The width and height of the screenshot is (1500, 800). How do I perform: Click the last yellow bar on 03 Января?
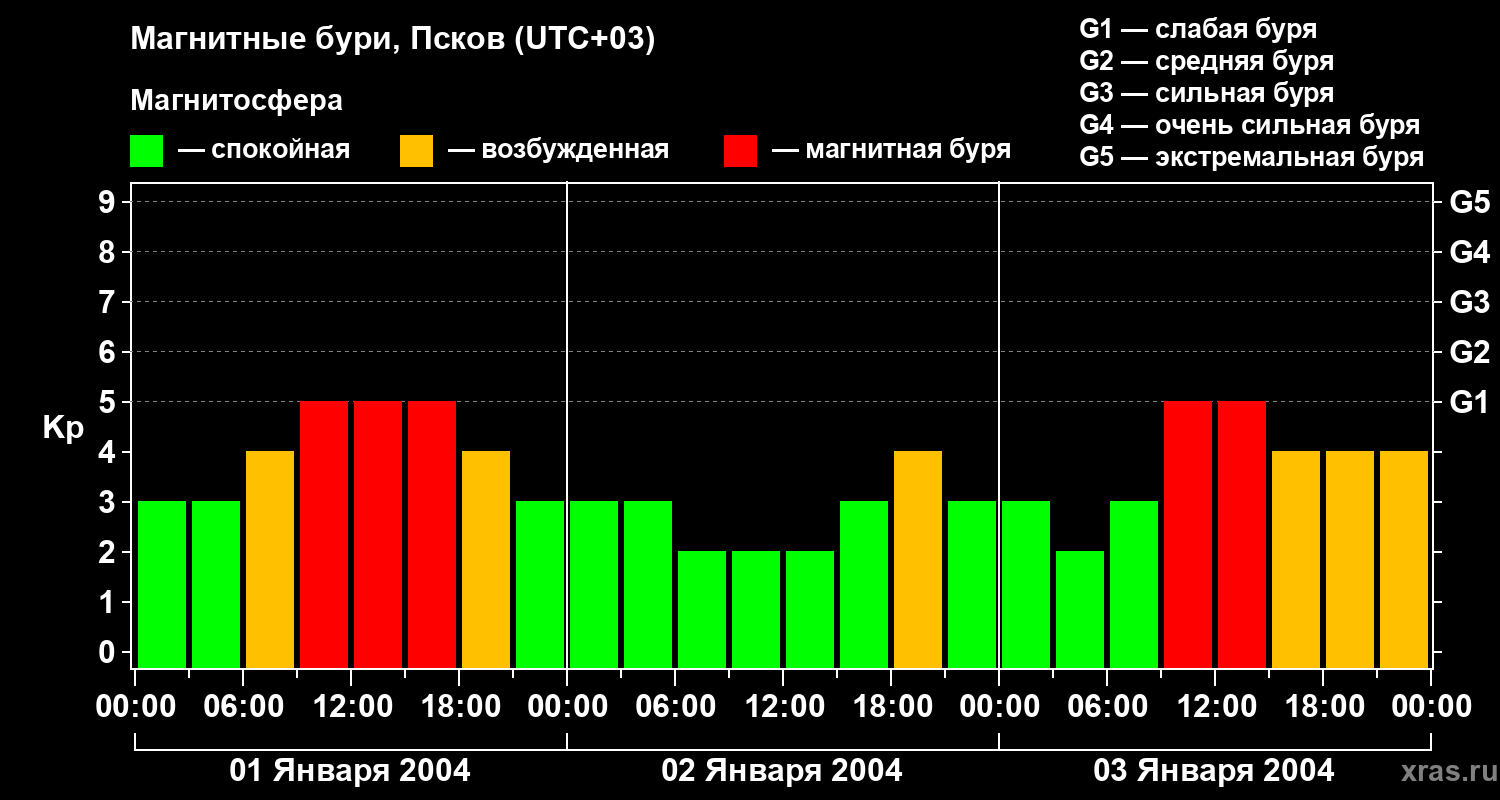1404,559
